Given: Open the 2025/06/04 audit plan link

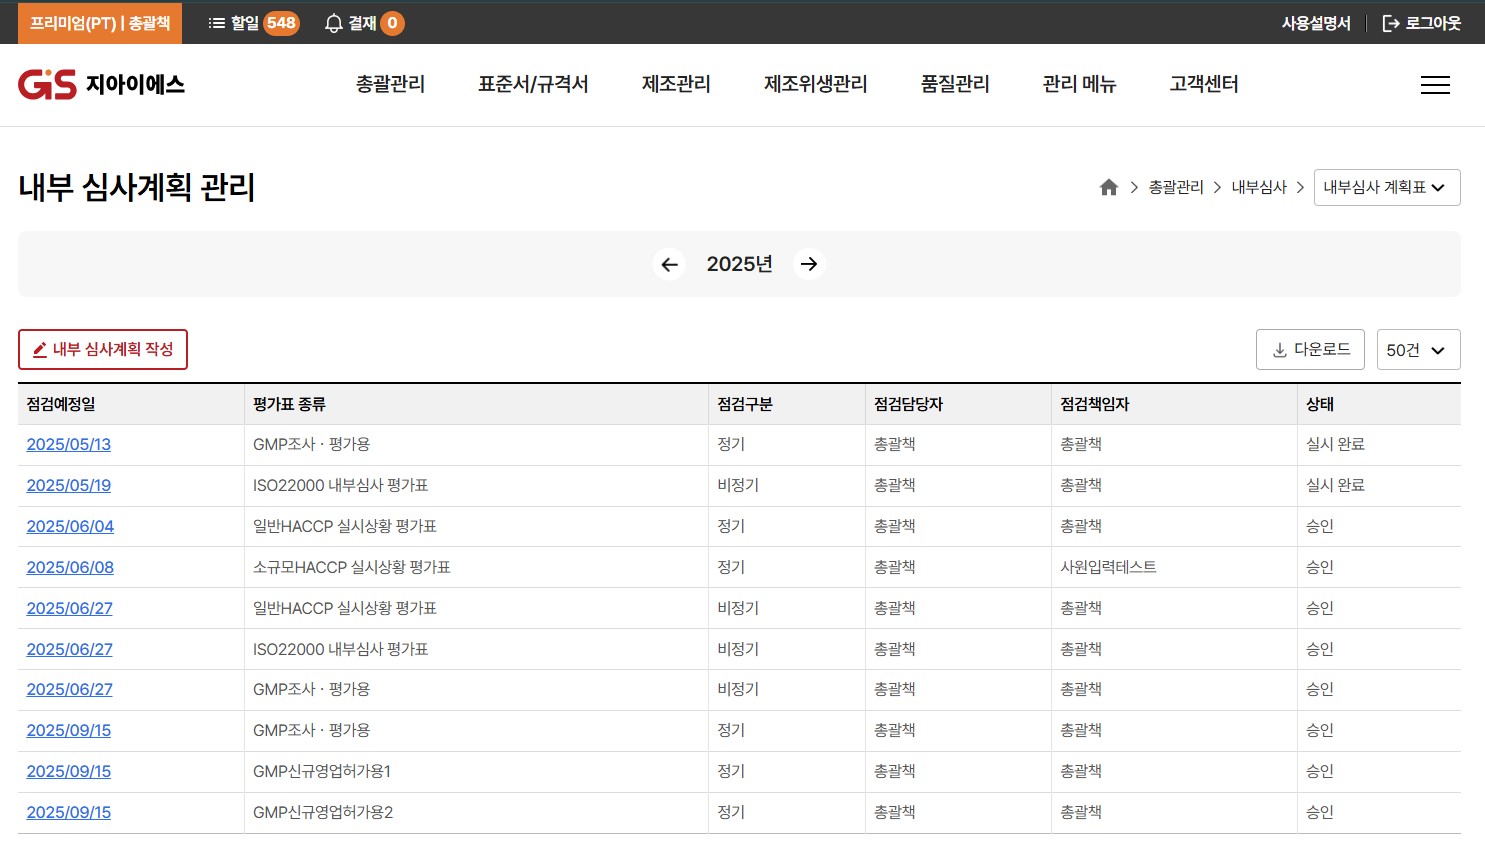Looking at the screenshot, I should pos(70,527).
